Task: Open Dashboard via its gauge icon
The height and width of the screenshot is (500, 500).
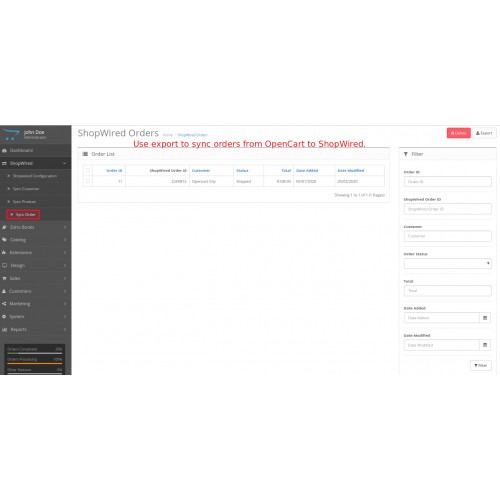Action: coord(4,151)
